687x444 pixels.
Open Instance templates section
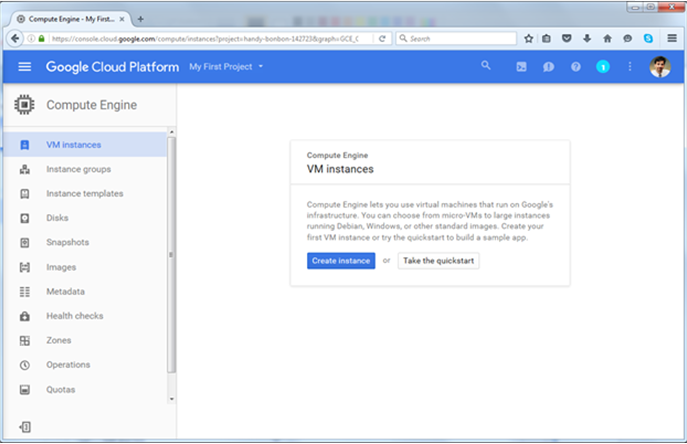[x=85, y=193]
